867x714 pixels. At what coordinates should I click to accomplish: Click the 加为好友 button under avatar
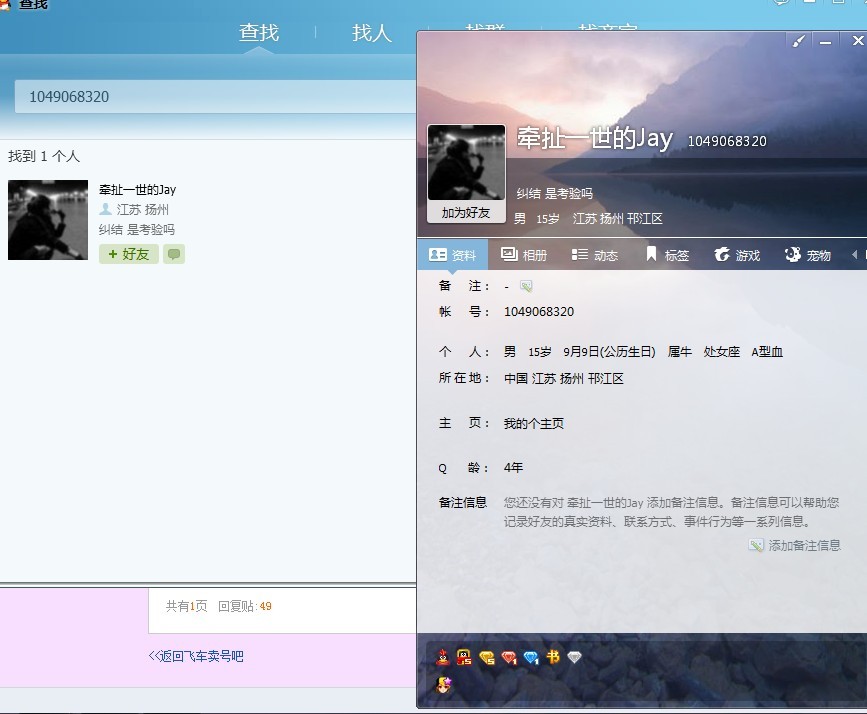(x=466, y=213)
